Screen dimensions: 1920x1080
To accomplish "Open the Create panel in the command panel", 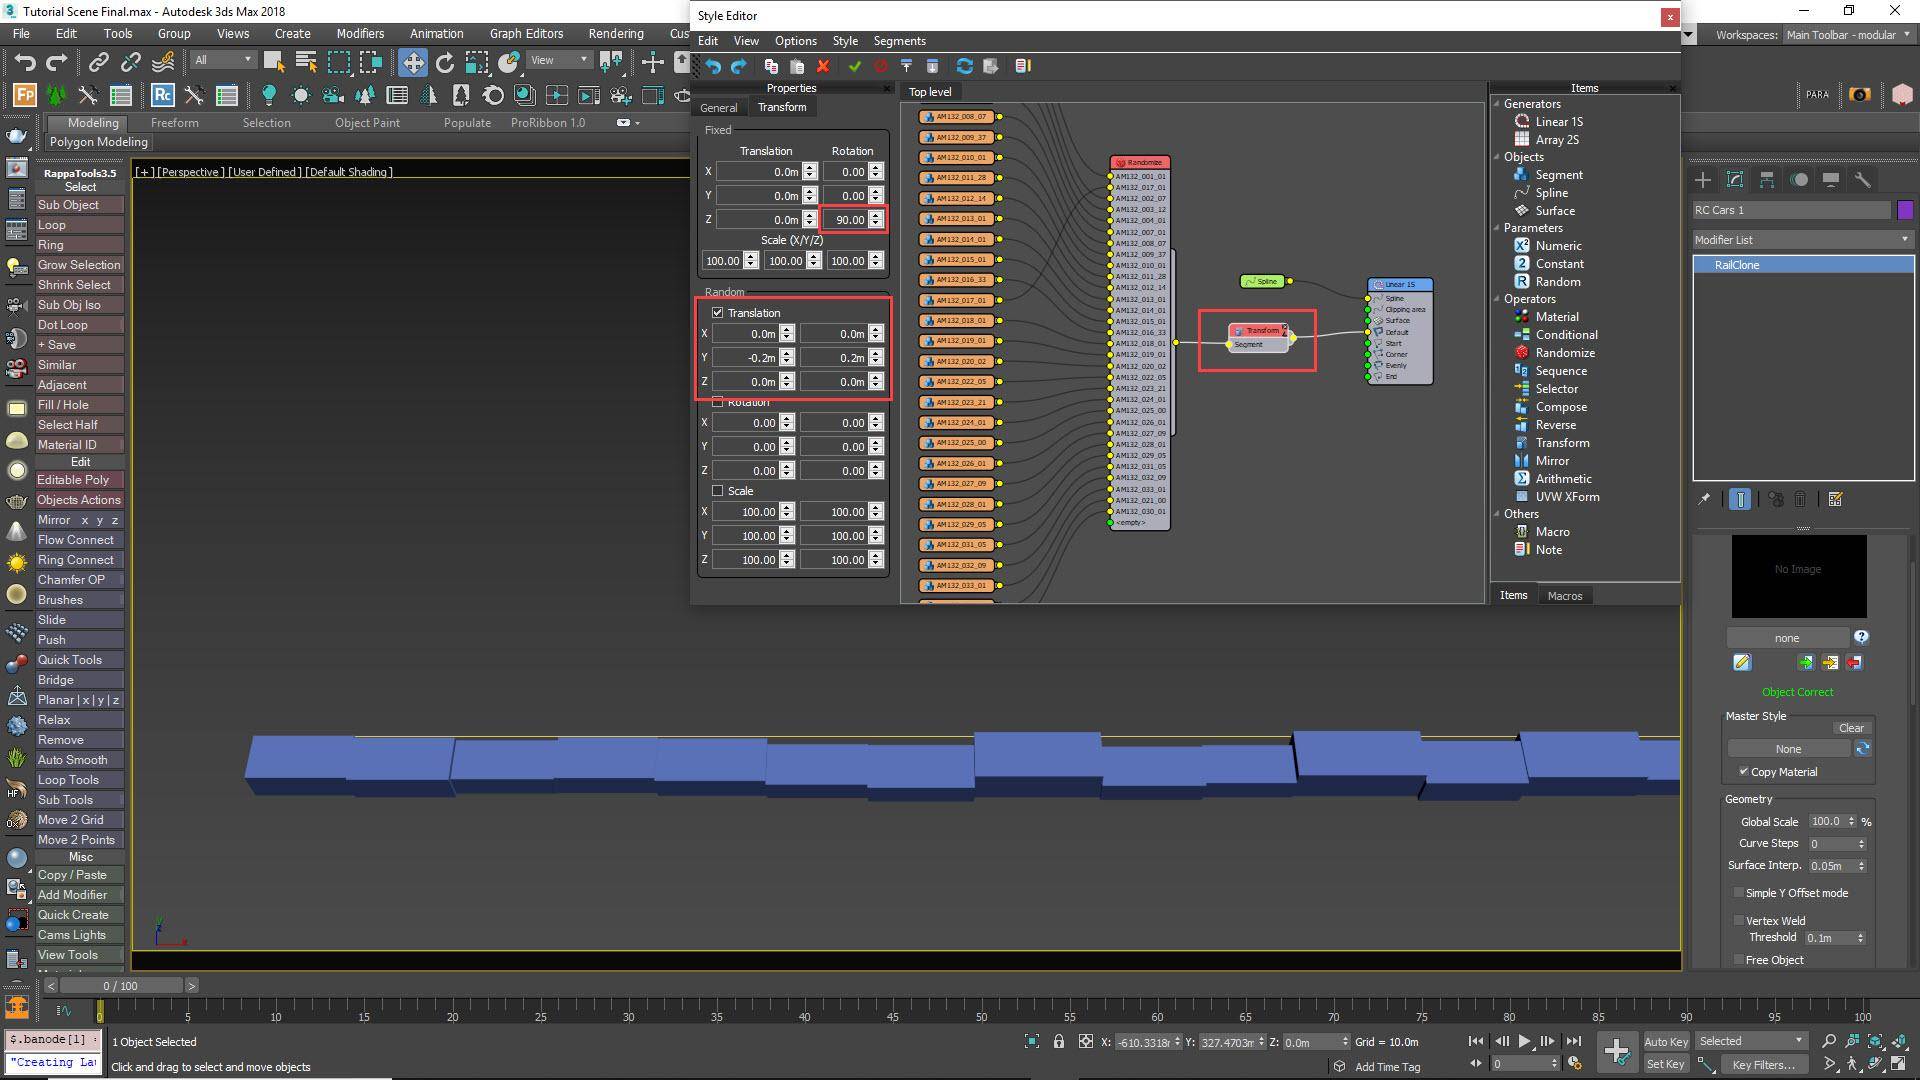I will [1703, 180].
